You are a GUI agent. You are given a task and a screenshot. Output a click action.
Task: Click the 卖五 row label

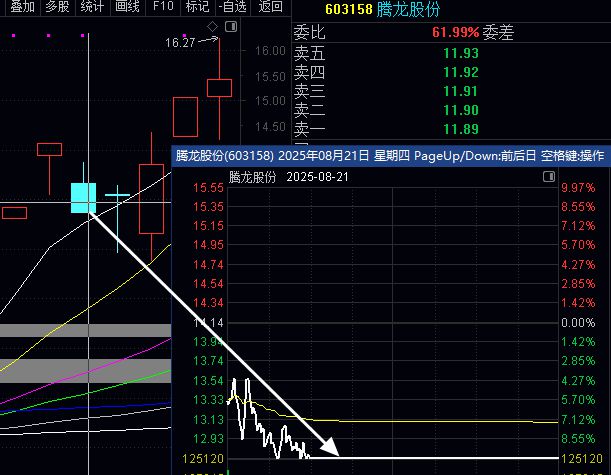point(309,53)
